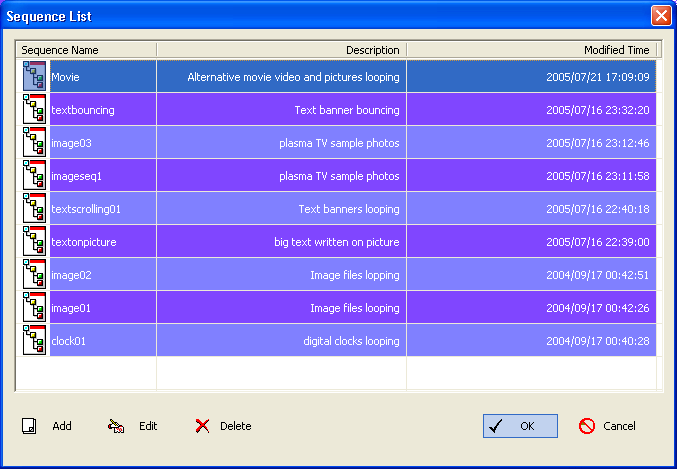
Task: Click imageseq1's 'plasma TV sample photos' description
Action: point(339,176)
